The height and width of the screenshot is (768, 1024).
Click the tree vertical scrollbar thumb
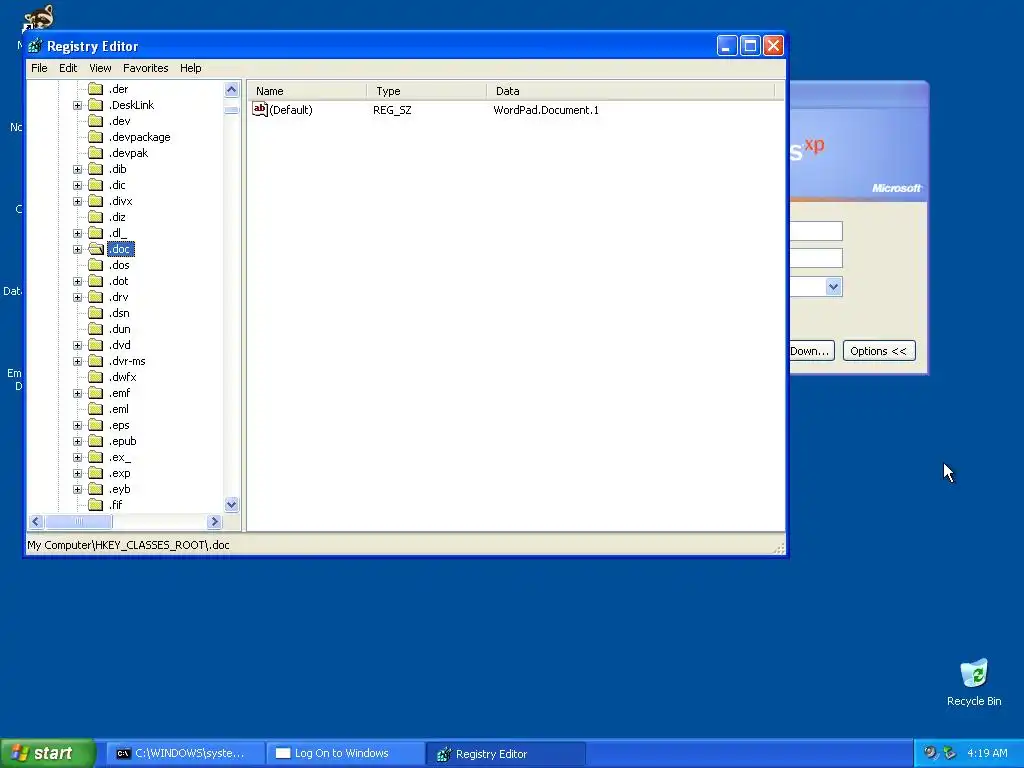click(232, 110)
